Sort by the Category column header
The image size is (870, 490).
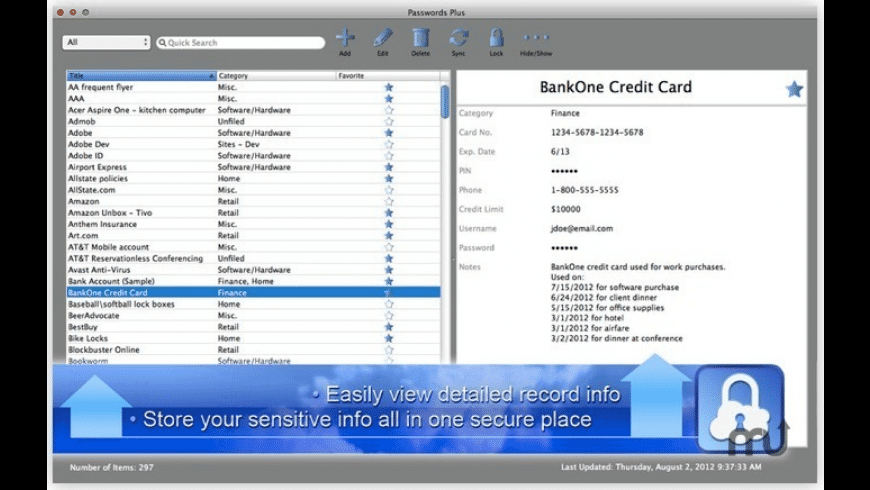point(276,75)
